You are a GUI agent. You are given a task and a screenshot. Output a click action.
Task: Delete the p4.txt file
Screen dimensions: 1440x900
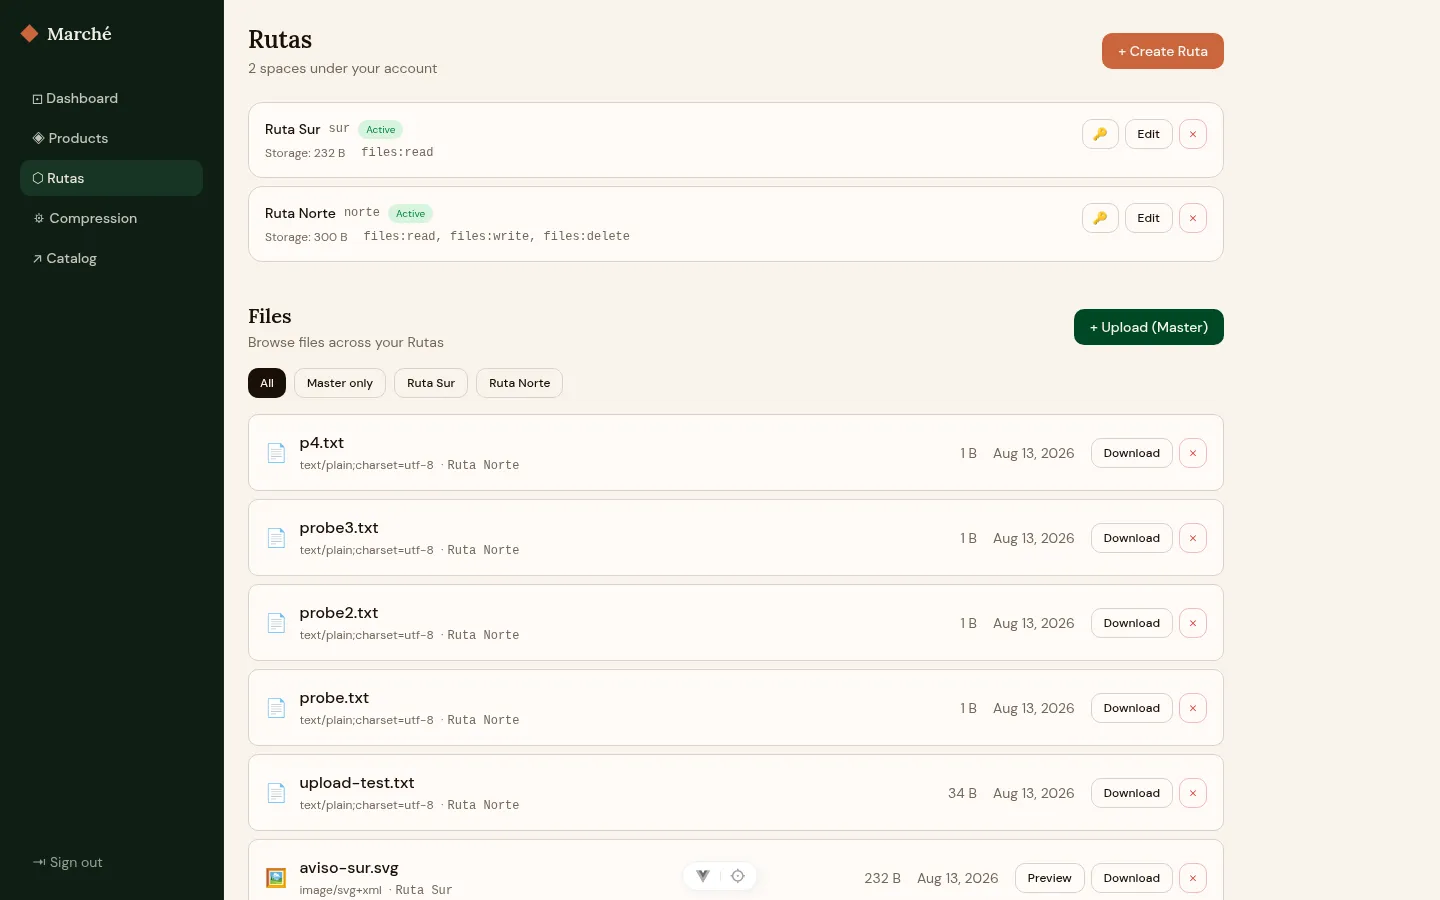[x=1192, y=453]
